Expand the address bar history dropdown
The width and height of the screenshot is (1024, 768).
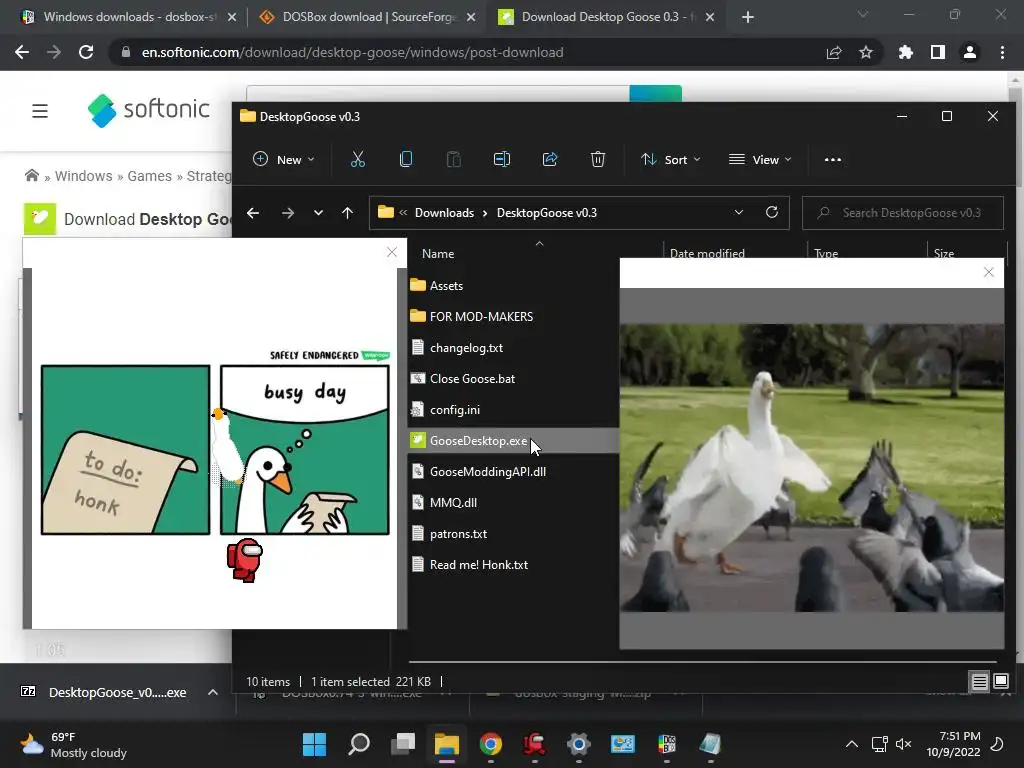(739, 212)
